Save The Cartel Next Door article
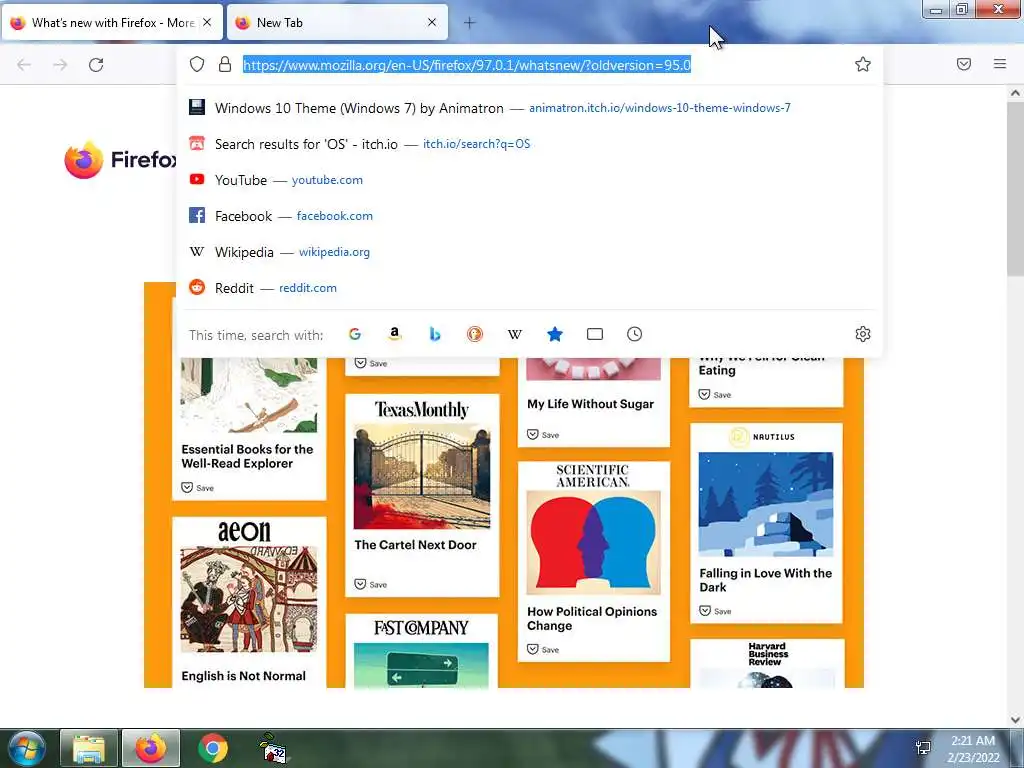The width and height of the screenshot is (1024, 768). pyautogui.click(x=370, y=584)
